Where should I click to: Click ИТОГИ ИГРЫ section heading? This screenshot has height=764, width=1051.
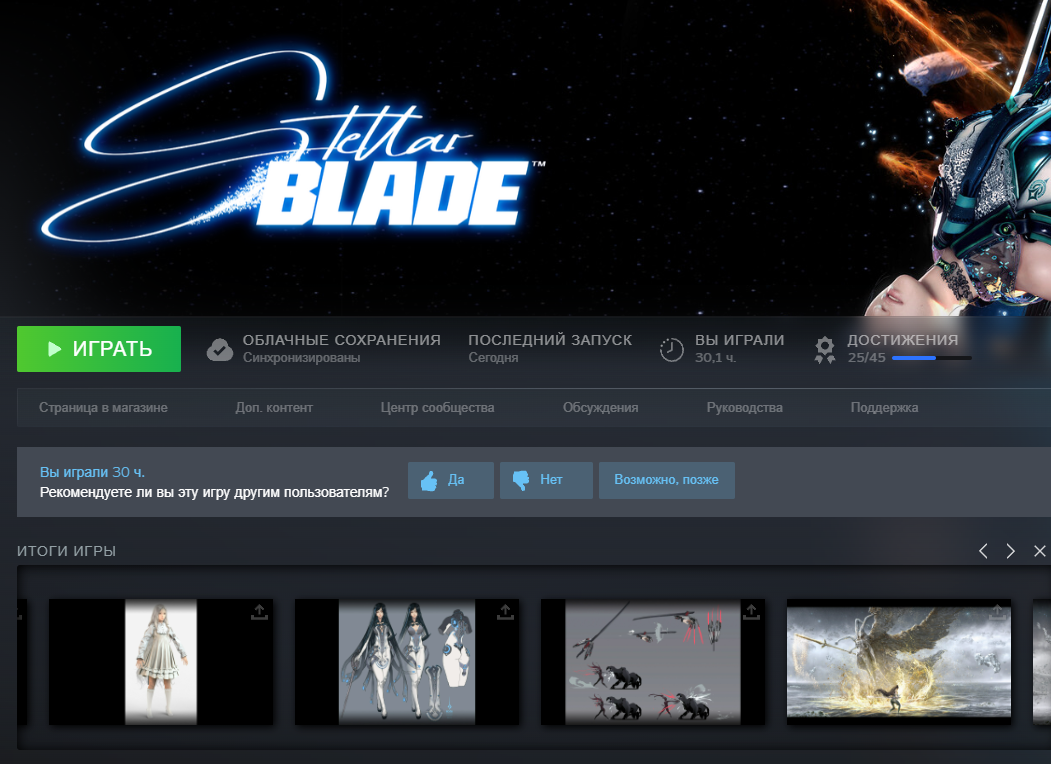(x=66, y=551)
